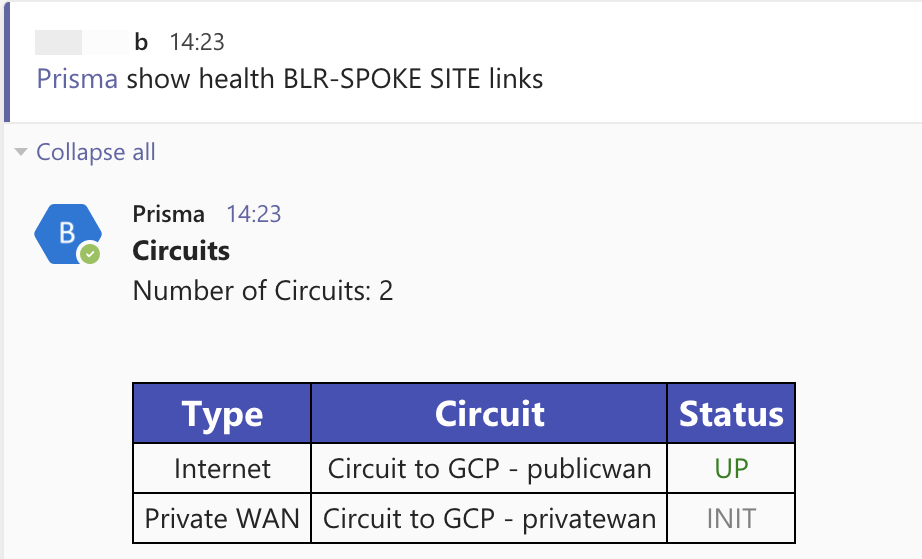Viewport: 922px width, 559px height.
Task: Click the Number of Circuits: 2 text
Action: [263, 291]
